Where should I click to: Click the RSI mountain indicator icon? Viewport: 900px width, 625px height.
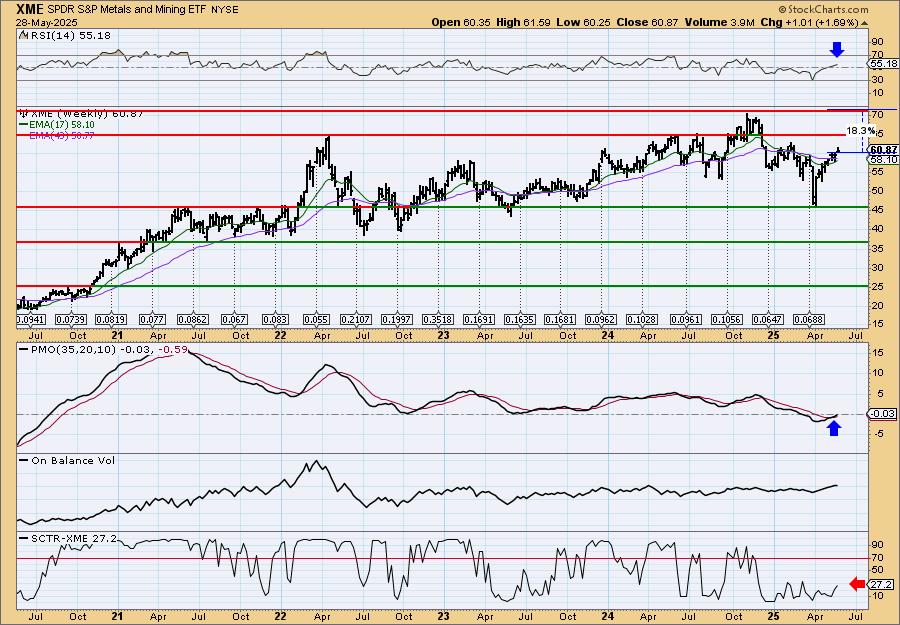tap(22, 36)
